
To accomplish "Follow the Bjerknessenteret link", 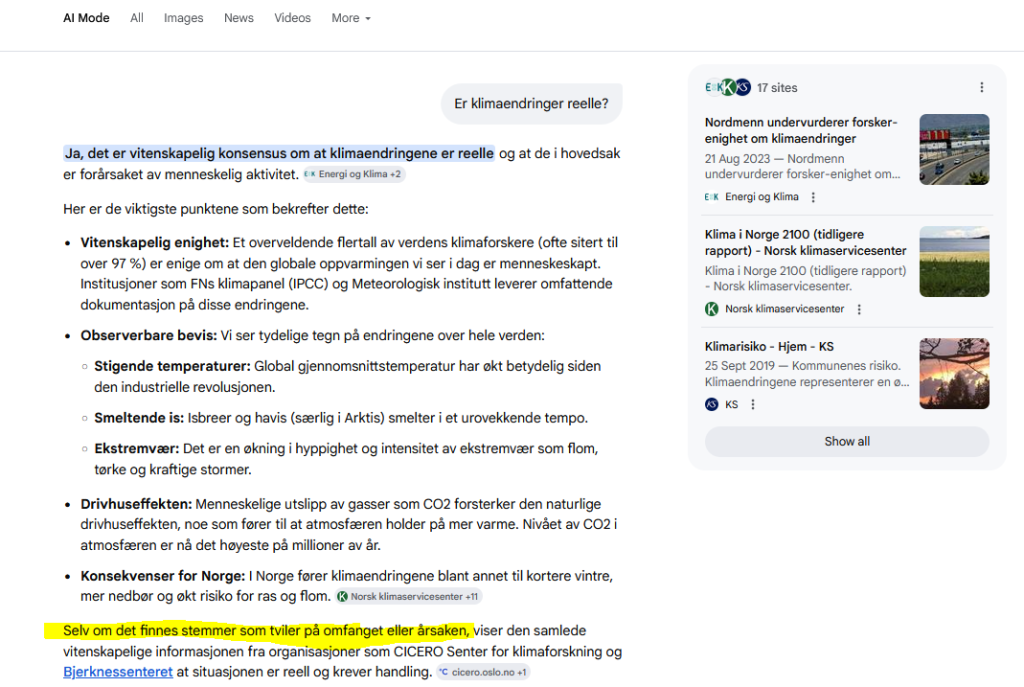I will pos(118,672).
